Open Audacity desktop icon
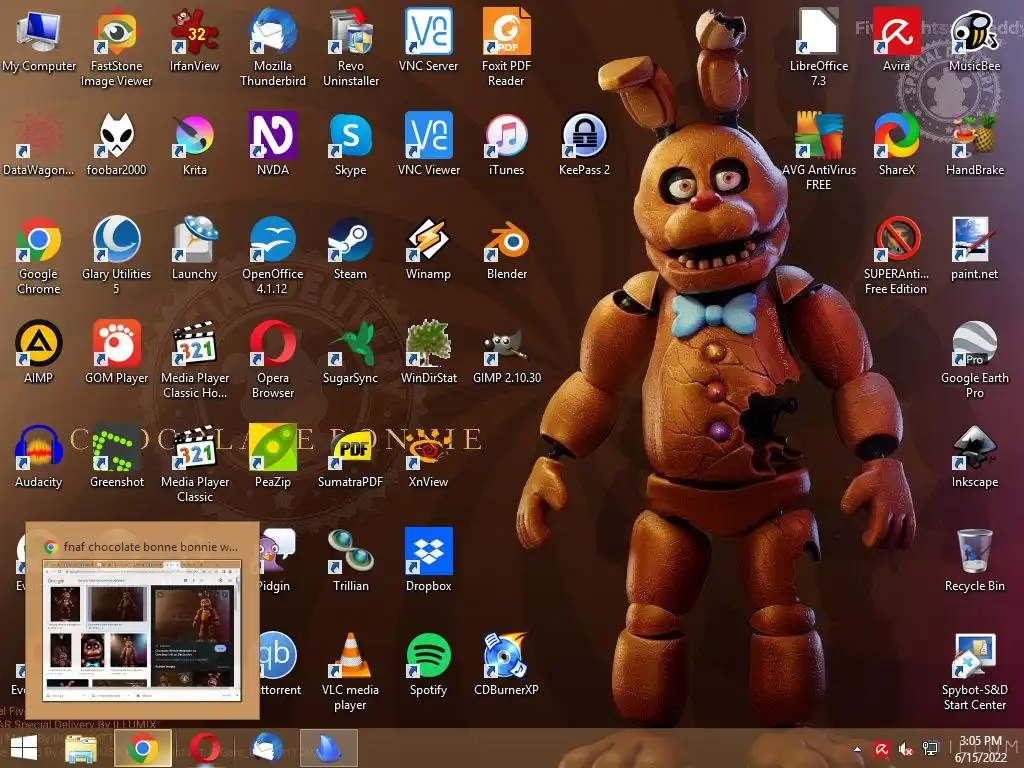 [39, 457]
